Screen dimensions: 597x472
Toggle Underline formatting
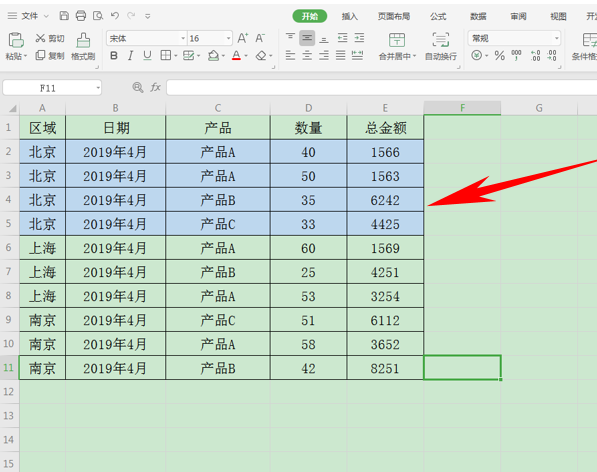pos(147,56)
